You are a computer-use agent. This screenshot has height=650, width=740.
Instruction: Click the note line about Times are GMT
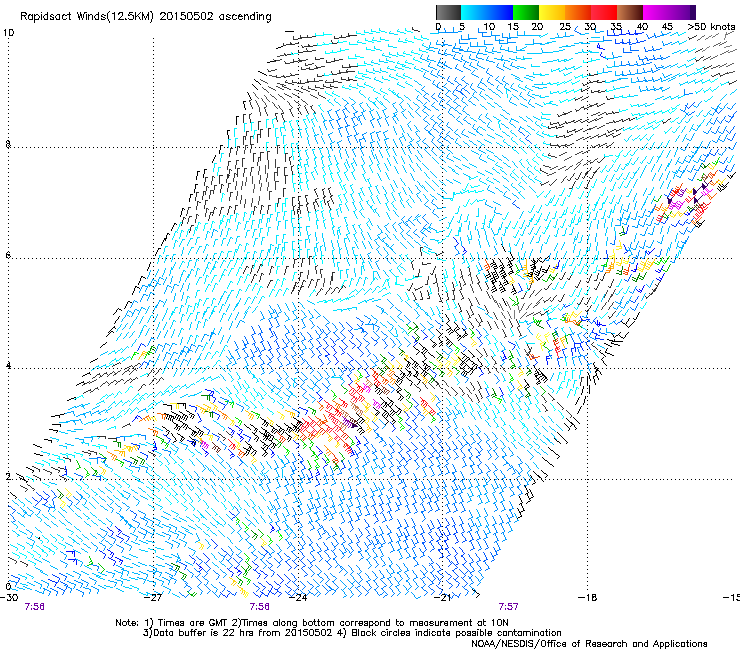point(312,623)
